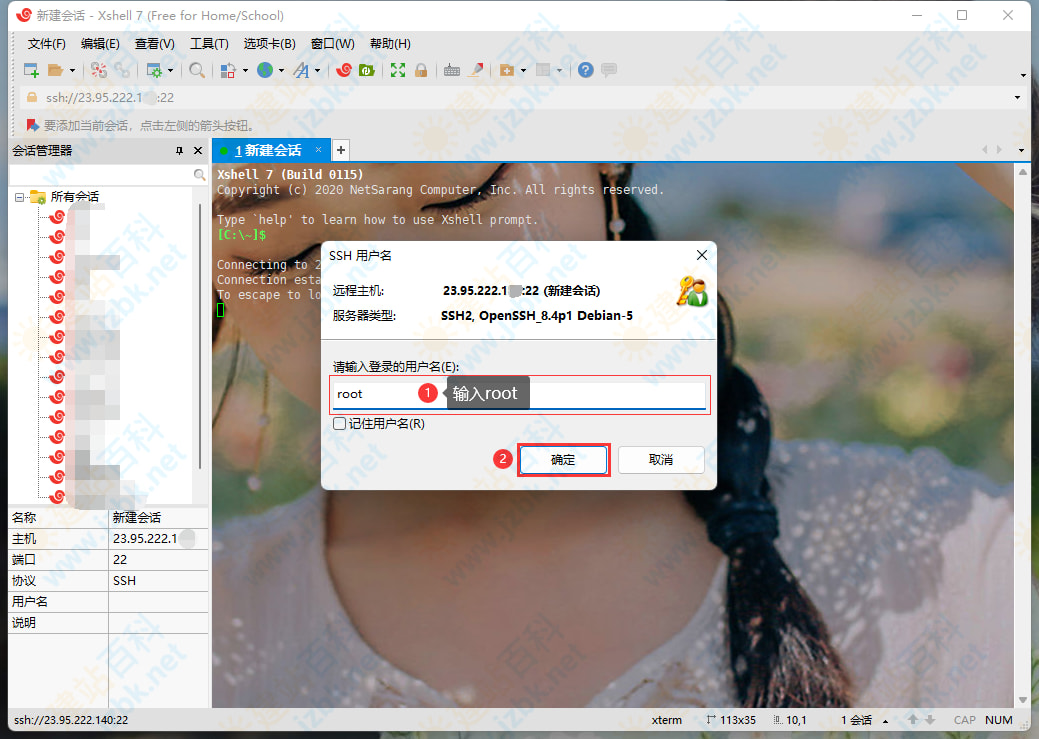Viewport: 1039px width, 739px height.
Task: Expand the folder-plus icon dropdown arrow
Action: [523, 70]
